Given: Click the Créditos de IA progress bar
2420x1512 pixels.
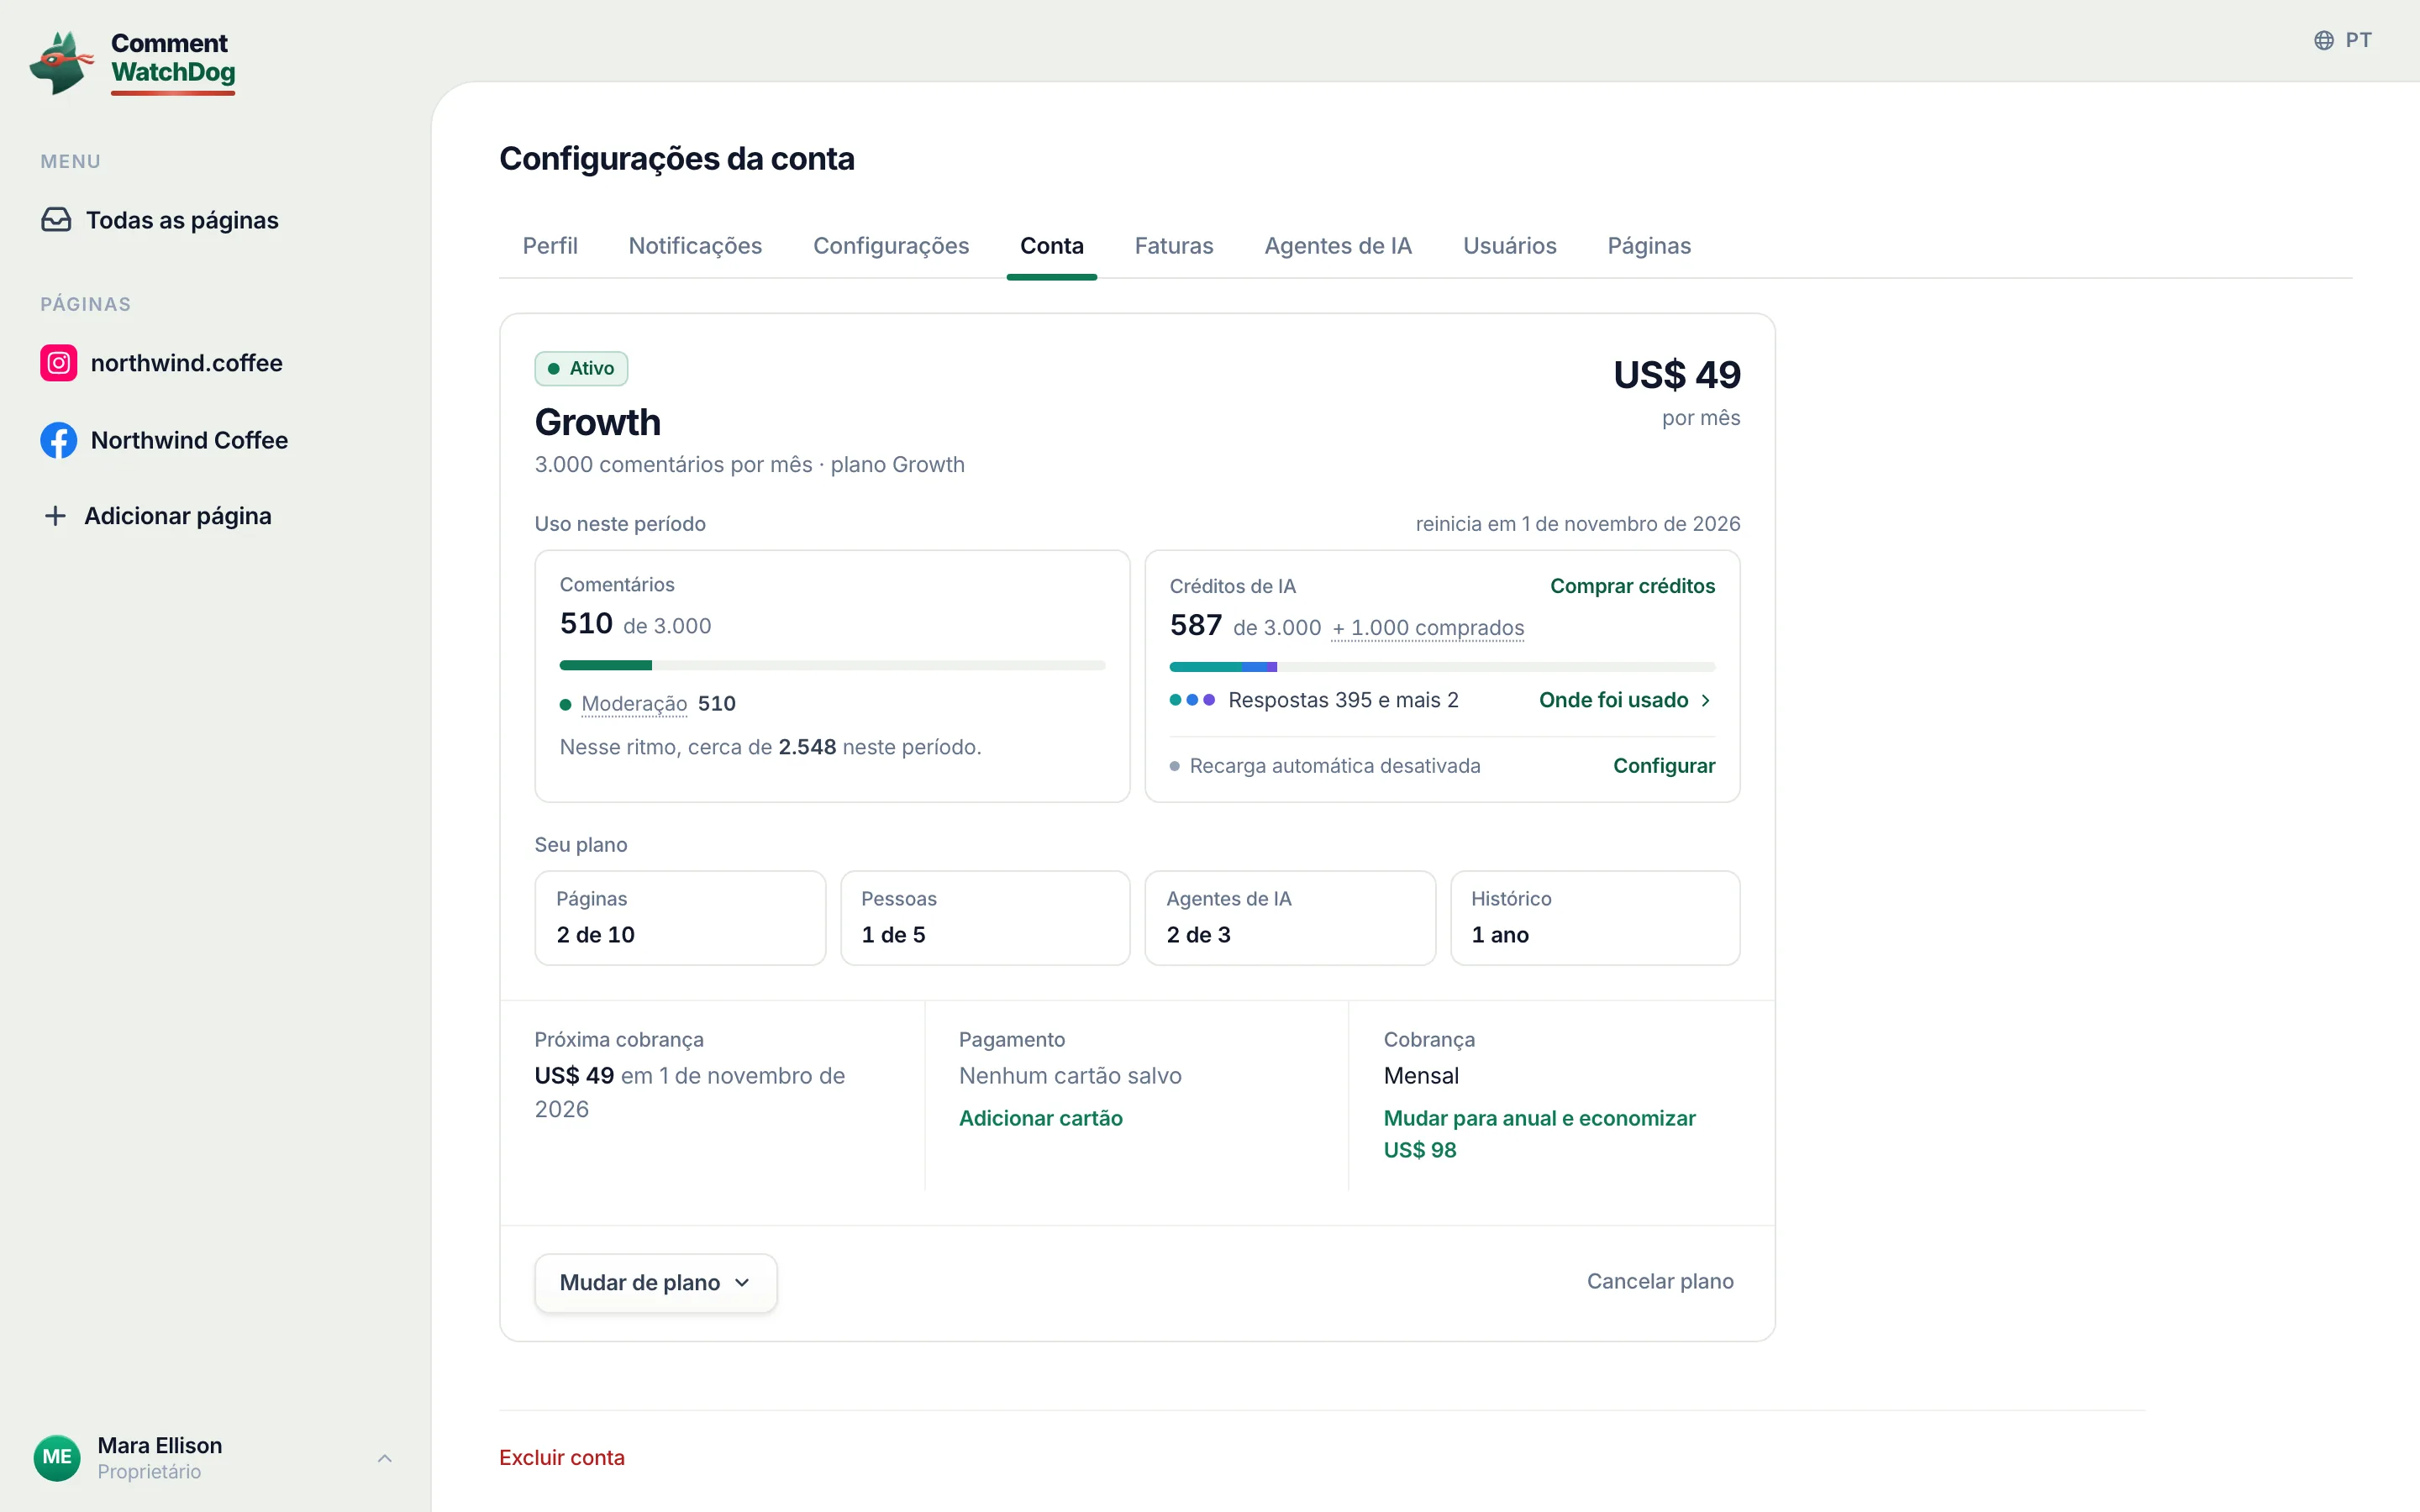Looking at the screenshot, I should coord(1442,667).
